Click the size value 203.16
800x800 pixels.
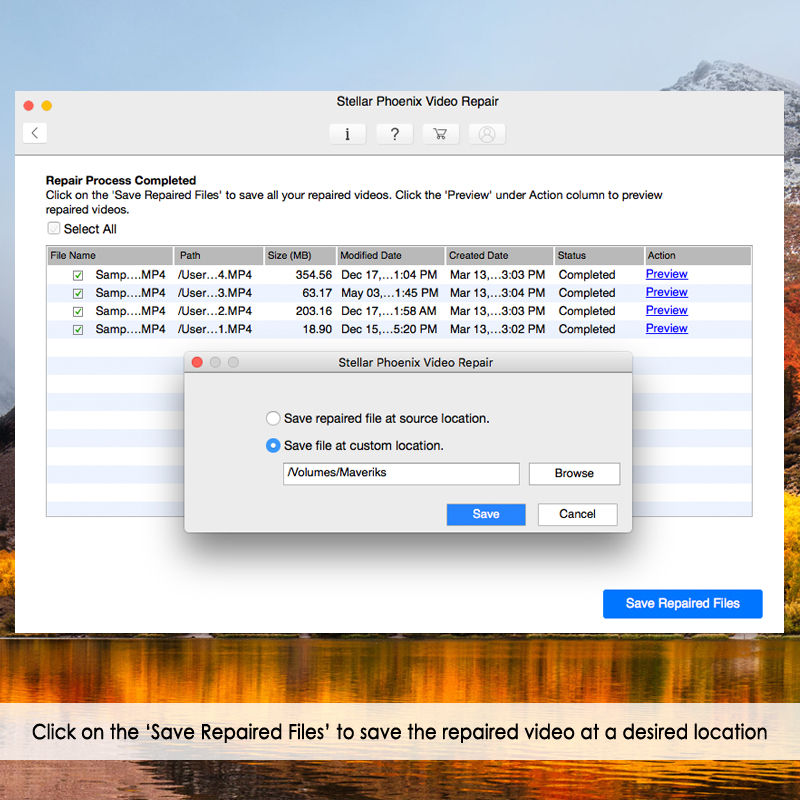point(314,311)
